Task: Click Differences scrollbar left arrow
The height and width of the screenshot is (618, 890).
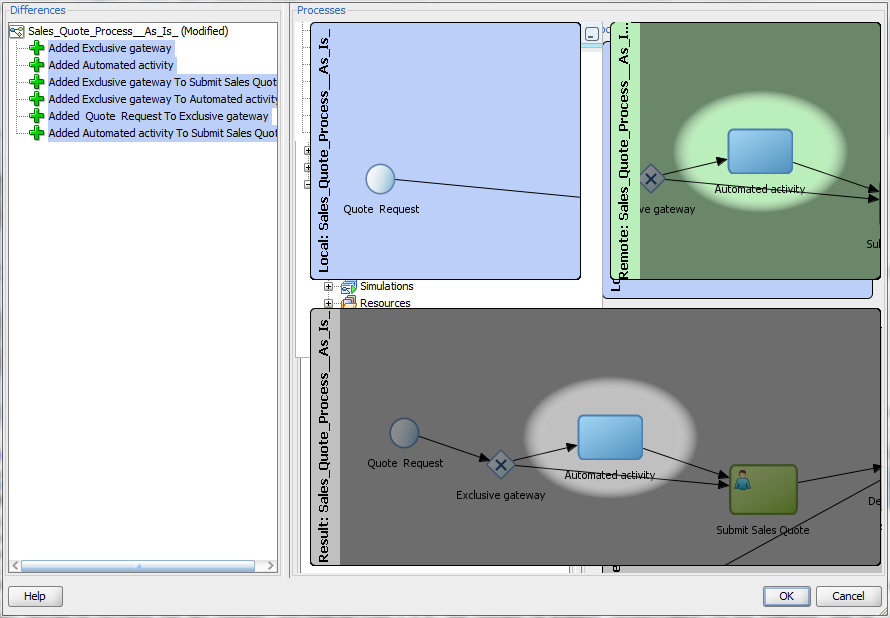Action: coord(15,566)
